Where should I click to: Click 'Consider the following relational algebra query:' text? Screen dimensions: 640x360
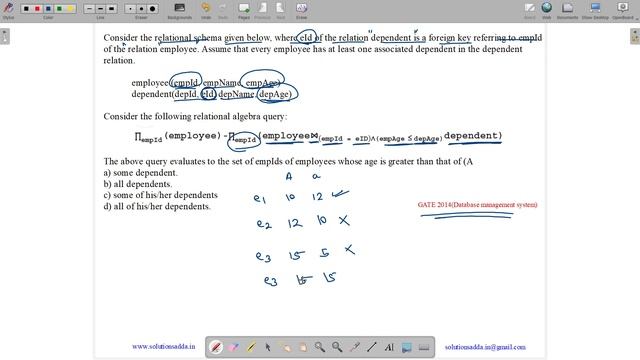point(195,117)
